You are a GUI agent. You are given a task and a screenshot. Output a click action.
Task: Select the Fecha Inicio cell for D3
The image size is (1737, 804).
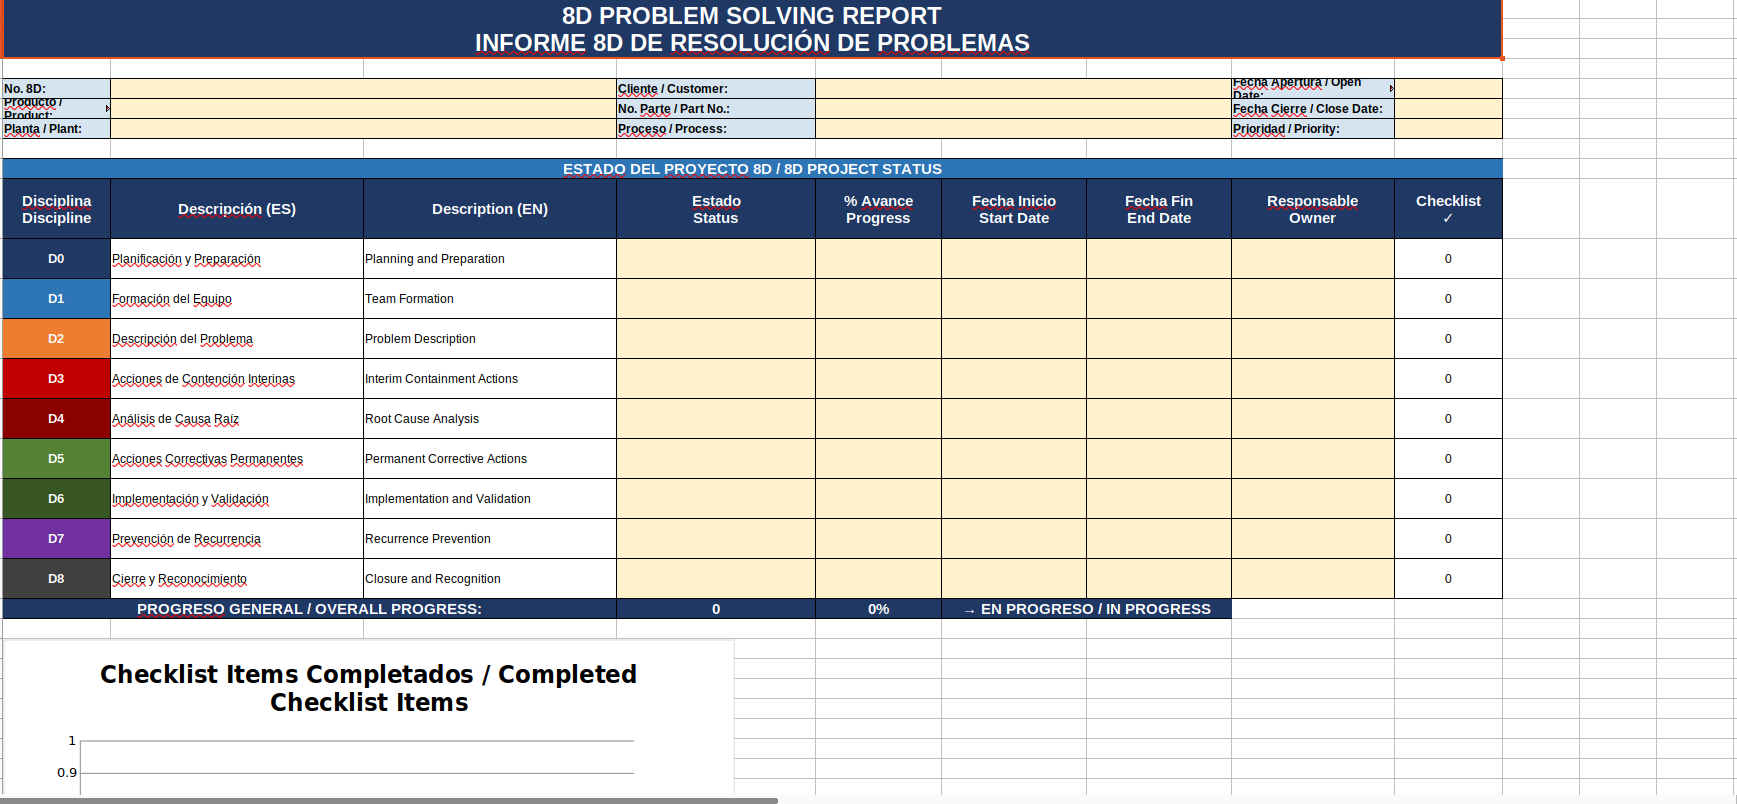1014,379
